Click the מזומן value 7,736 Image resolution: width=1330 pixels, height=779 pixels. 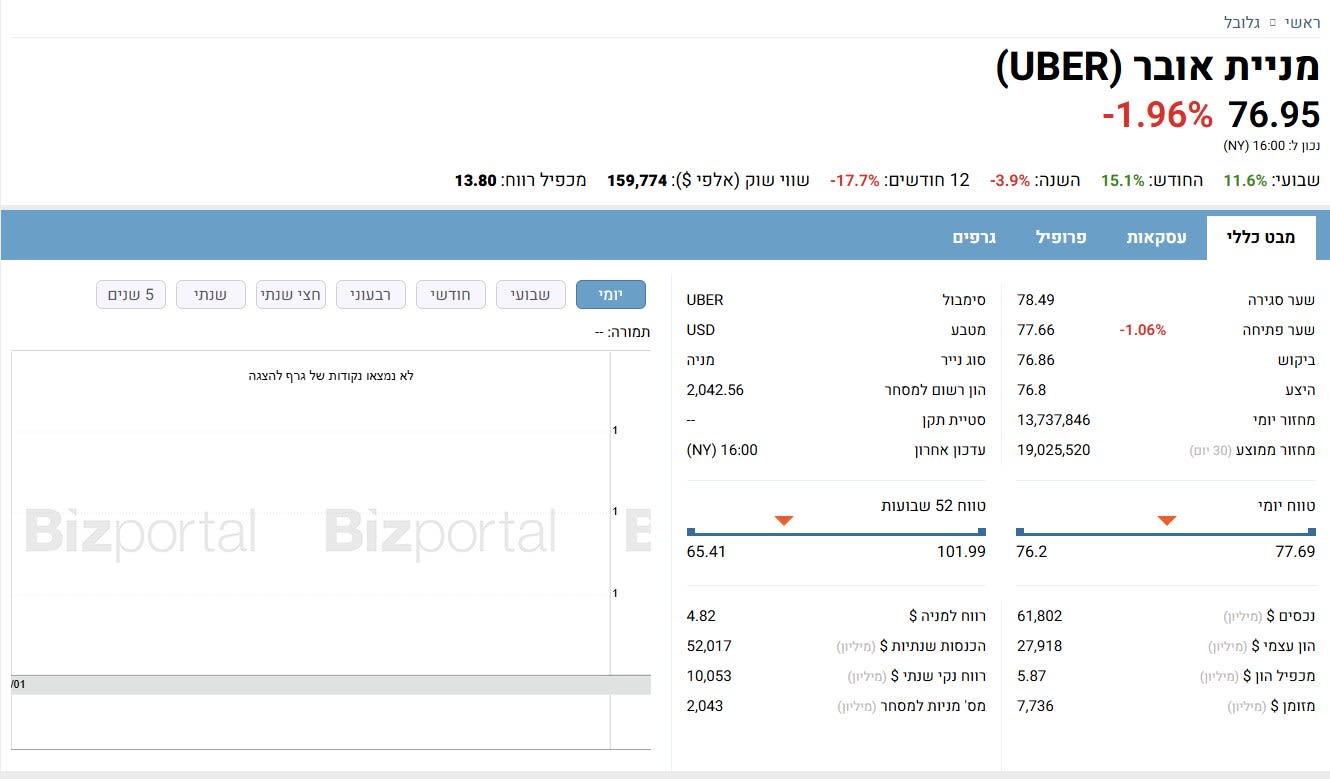(x=1036, y=706)
